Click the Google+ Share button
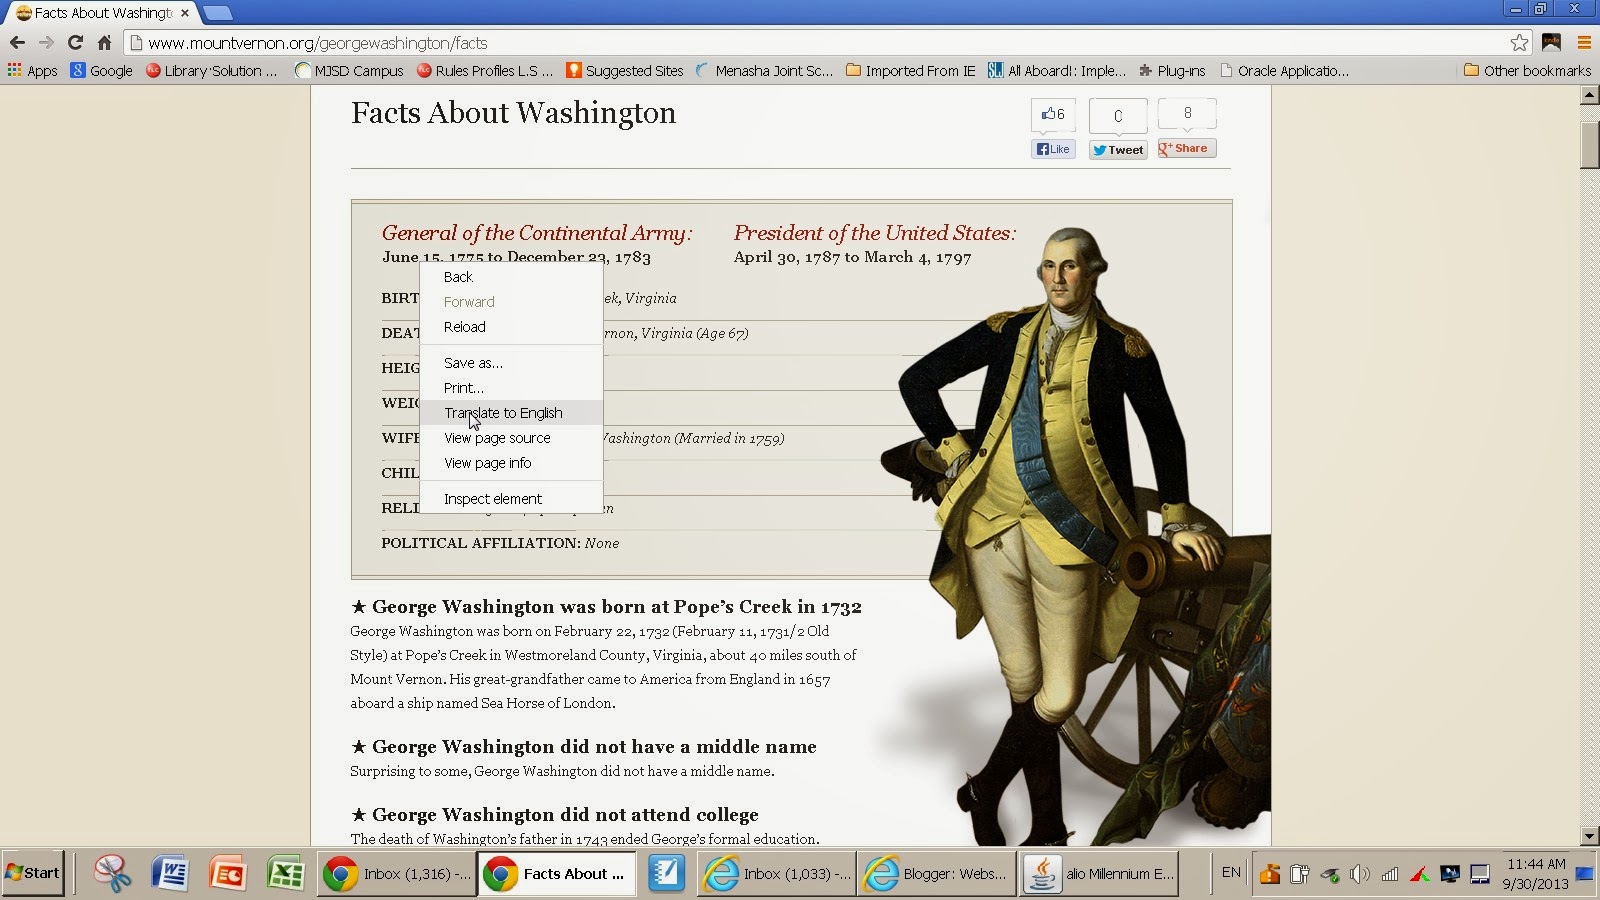The image size is (1600, 900). [x=1187, y=148]
